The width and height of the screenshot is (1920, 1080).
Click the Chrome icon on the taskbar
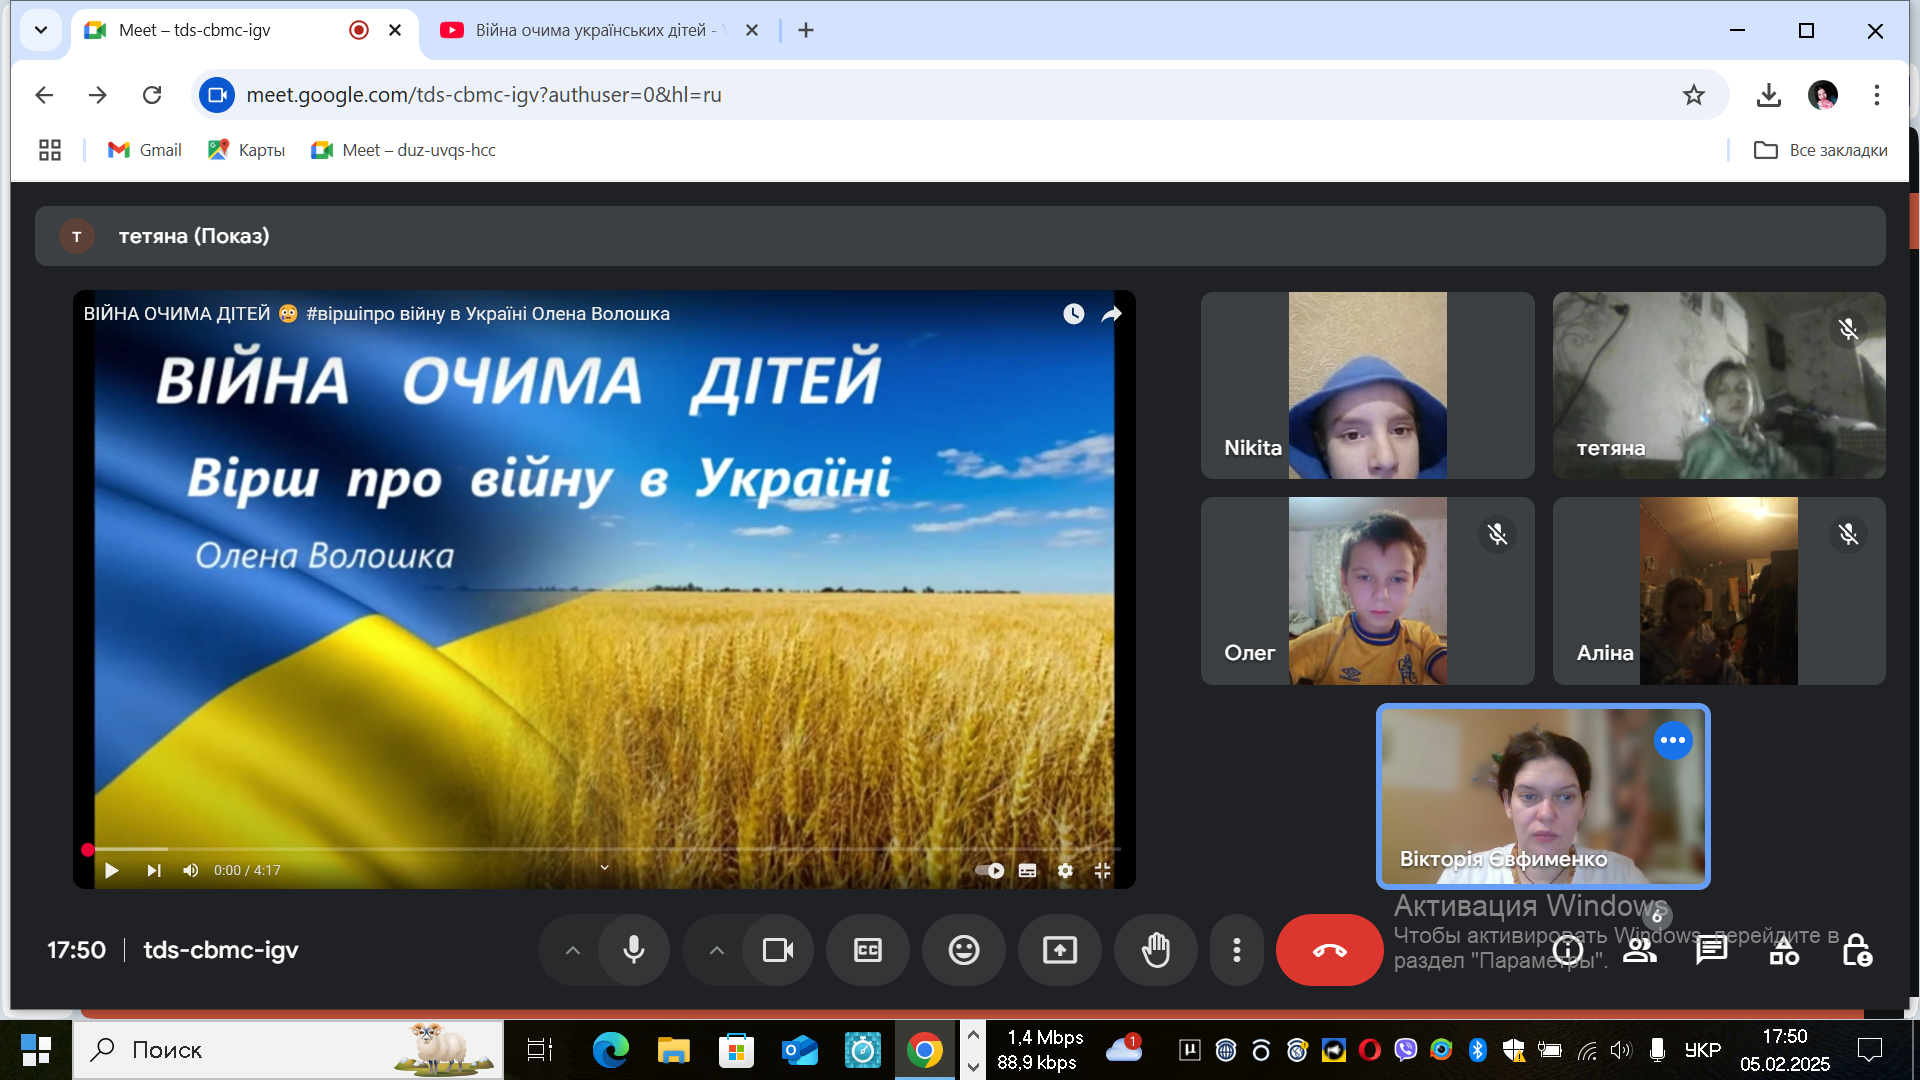(x=925, y=1050)
